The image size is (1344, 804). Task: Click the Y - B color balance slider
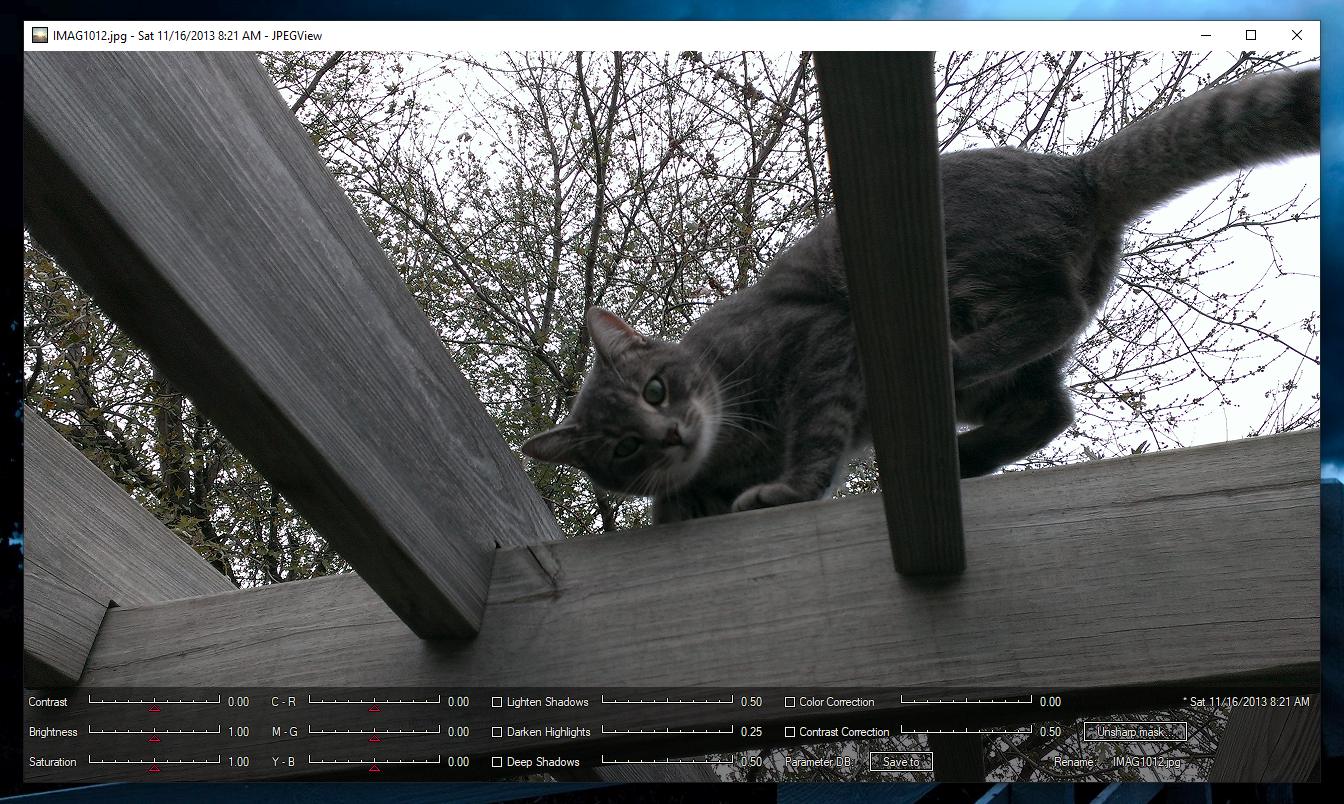click(x=374, y=762)
